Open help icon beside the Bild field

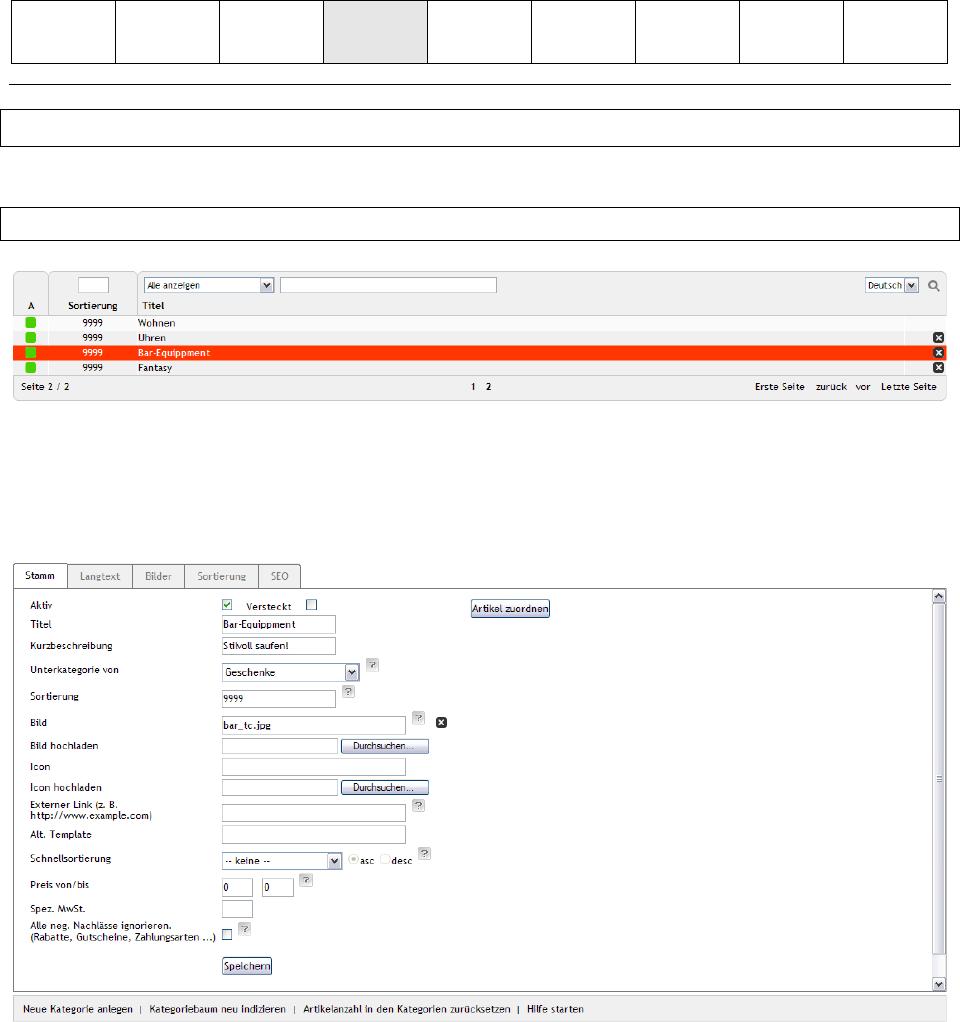(x=418, y=718)
